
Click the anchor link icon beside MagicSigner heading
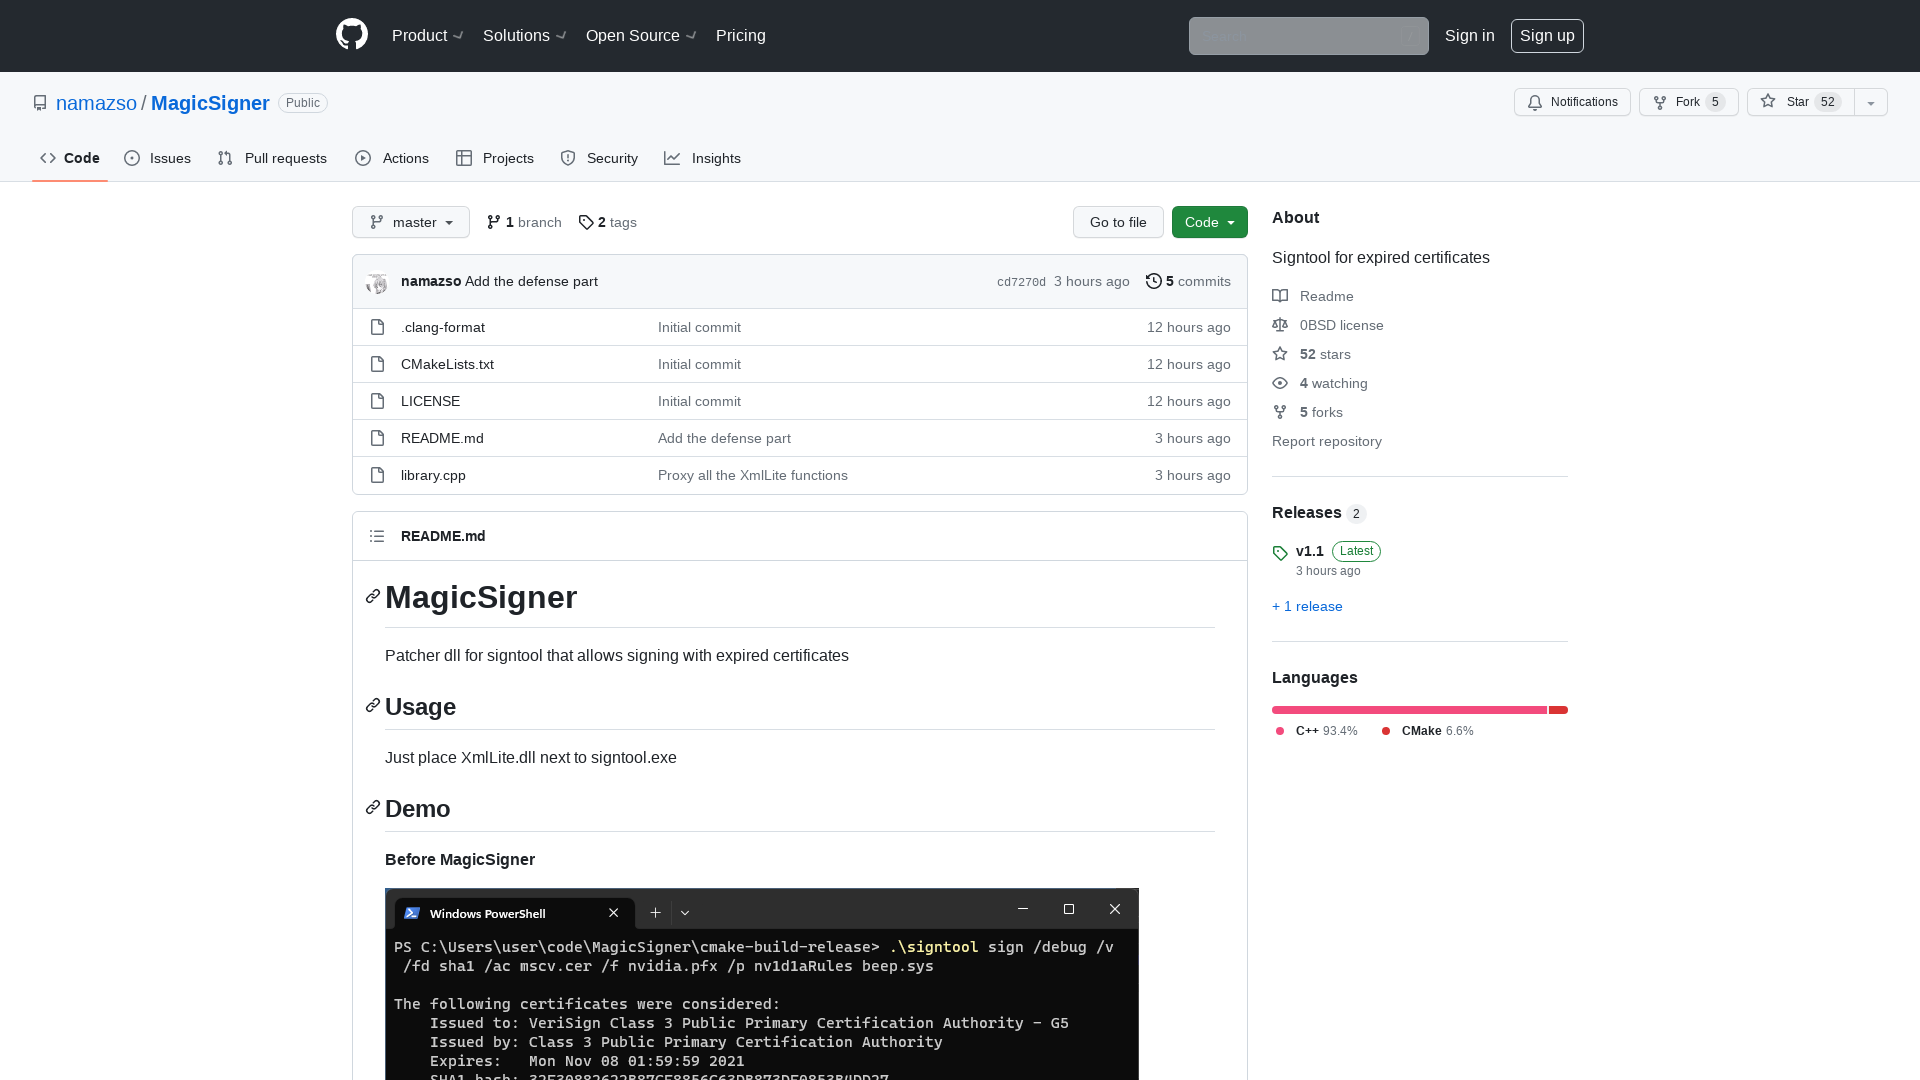point(373,596)
